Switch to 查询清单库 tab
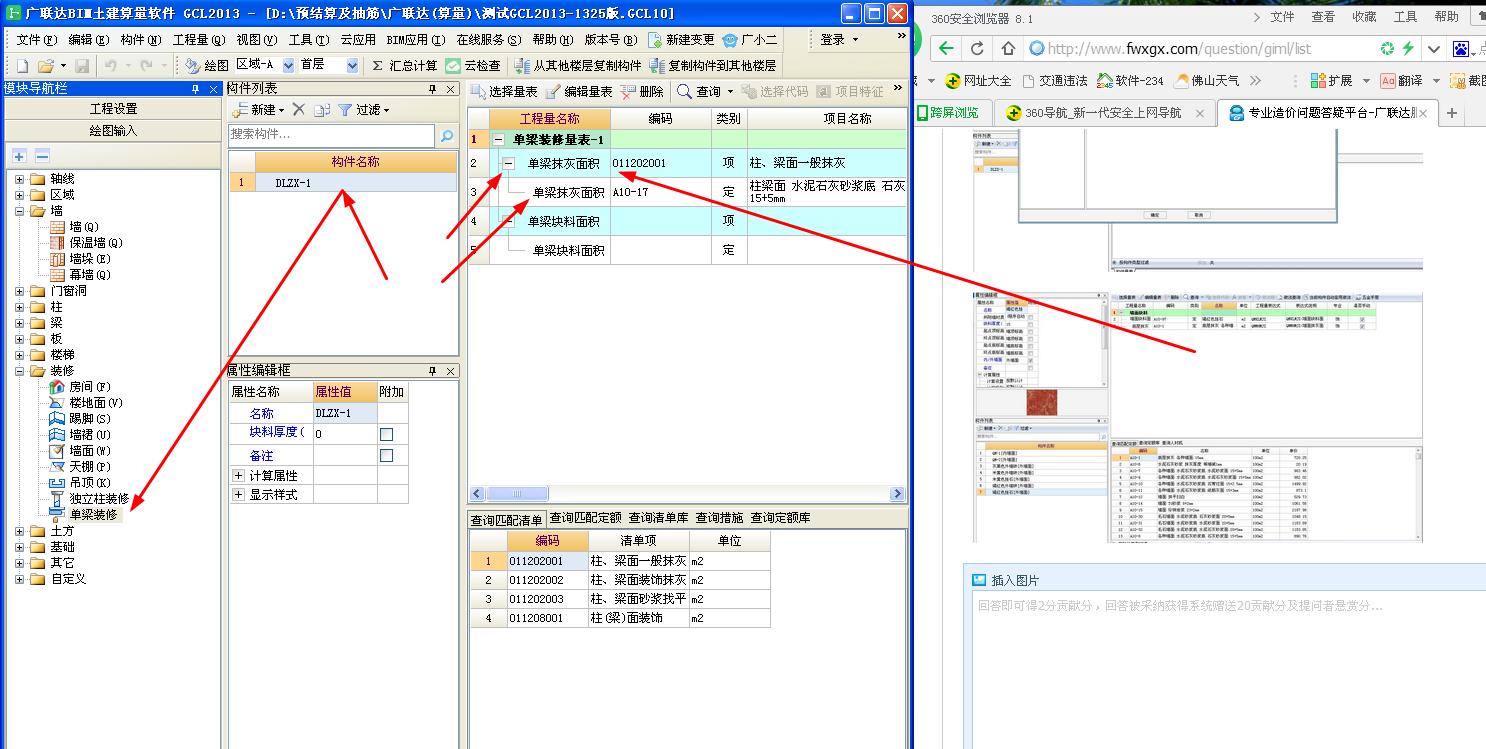Screen dimensions: 1486x749 658,518
